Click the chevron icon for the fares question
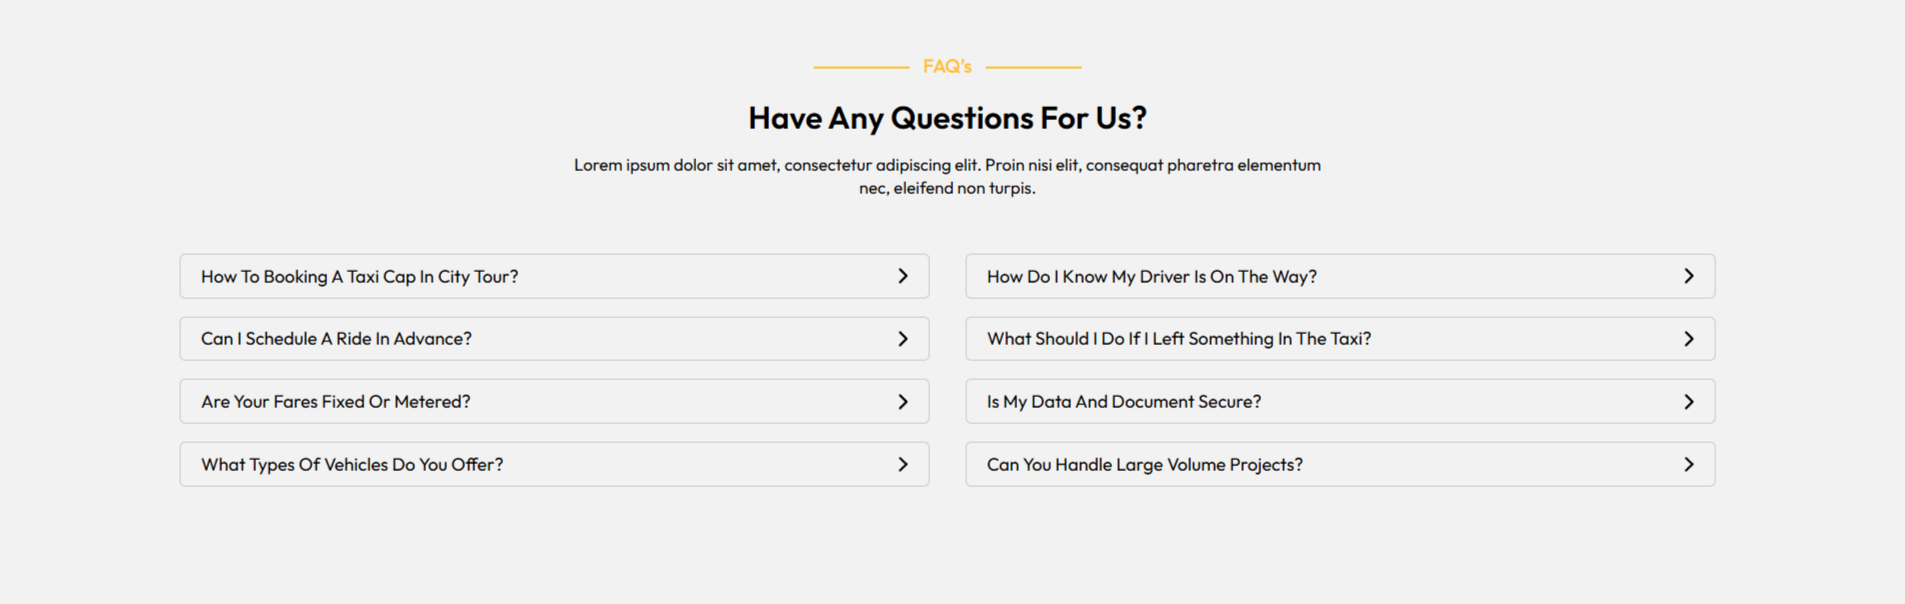This screenshot has width=1905, height=604. coord(903,402)
